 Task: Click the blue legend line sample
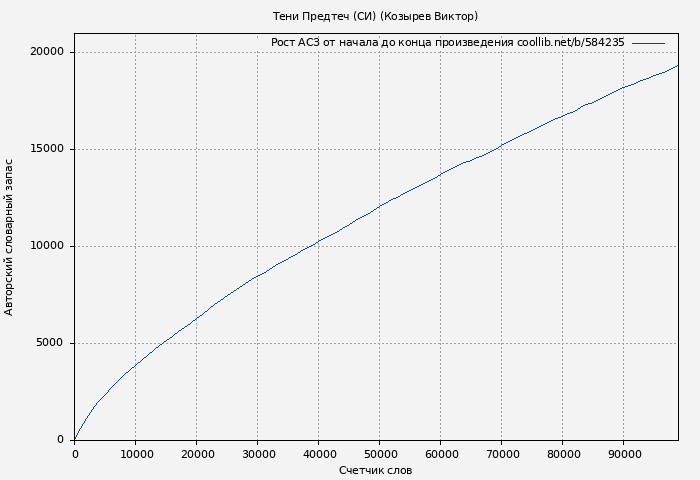pyautogui.click(x=648, y=43)
